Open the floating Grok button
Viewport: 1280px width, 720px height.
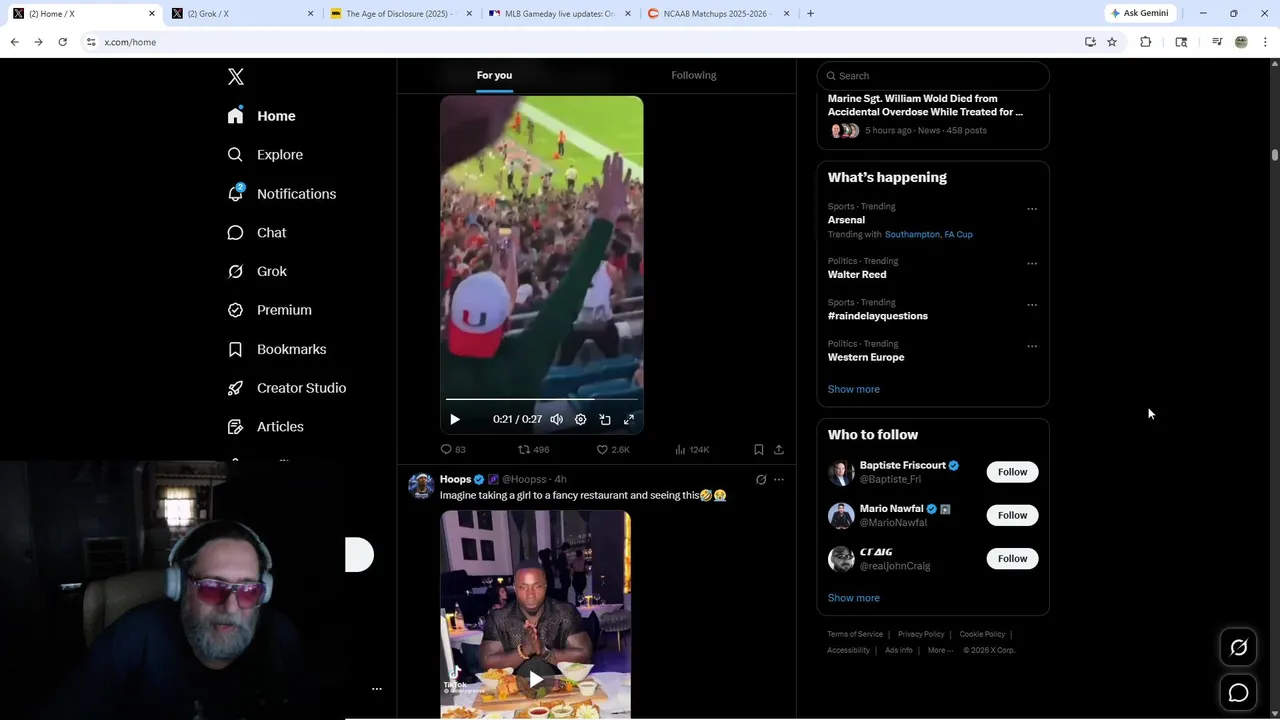click(x=1238, y=648)
